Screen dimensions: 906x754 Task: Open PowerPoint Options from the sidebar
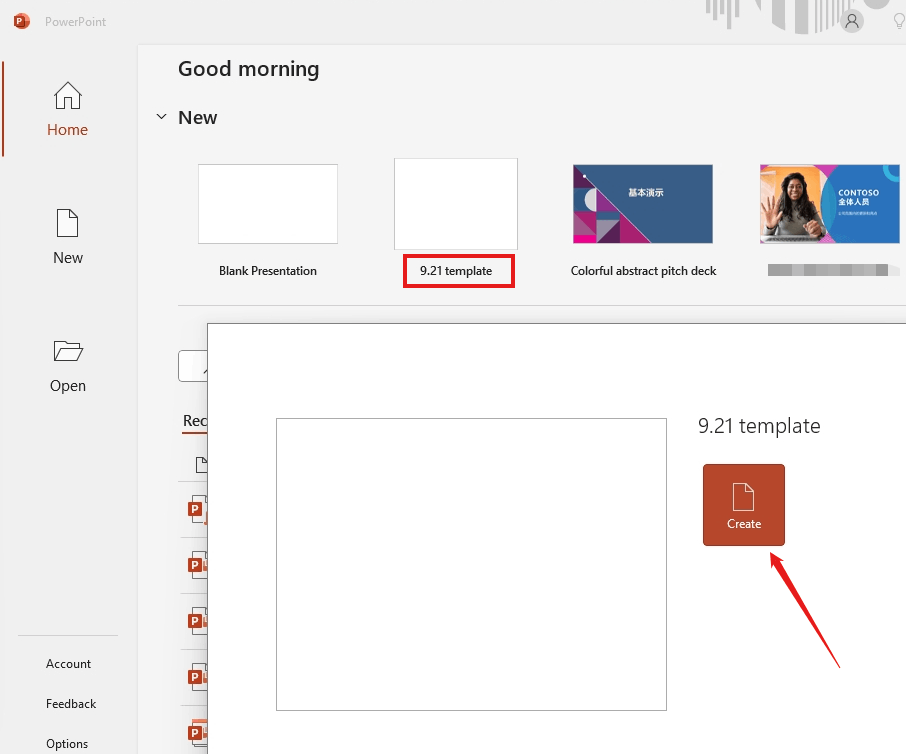pos(66,743)
